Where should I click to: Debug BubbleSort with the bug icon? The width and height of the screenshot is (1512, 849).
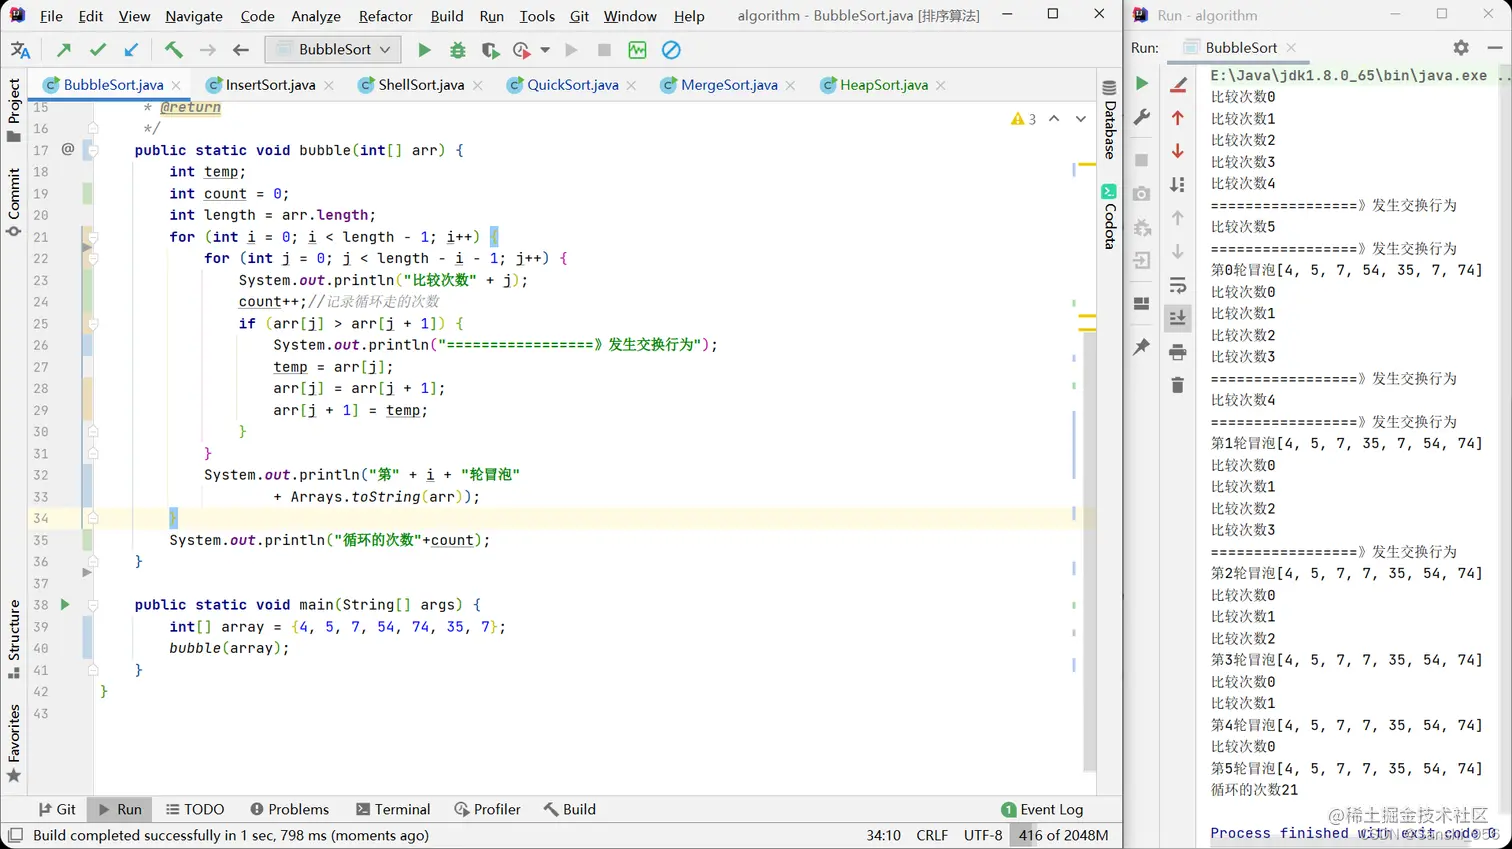pyautogui.click(x=458, y=50)
